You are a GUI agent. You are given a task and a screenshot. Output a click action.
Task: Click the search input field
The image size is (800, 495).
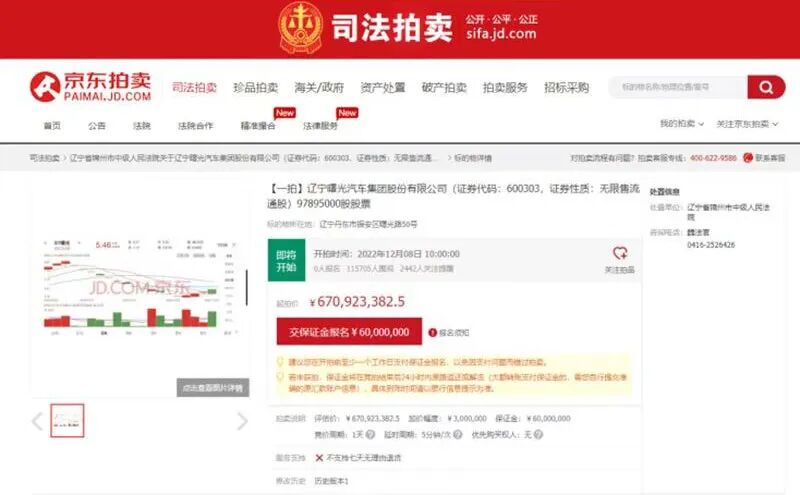(x=678, y=87)
